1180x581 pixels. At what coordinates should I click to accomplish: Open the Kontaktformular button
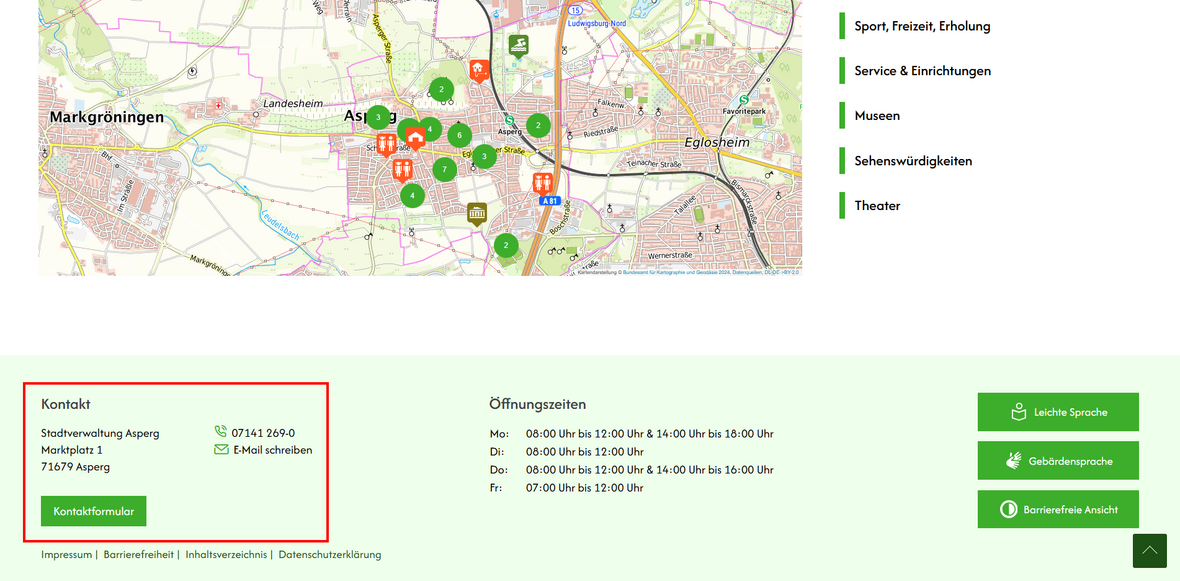(94, 511)
